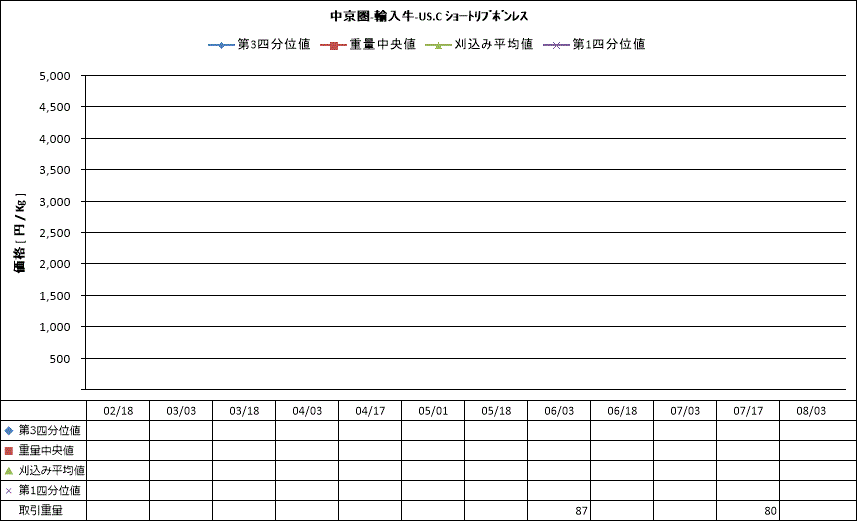Click the 05/01 date column header
857x521 pixels.
433,411
